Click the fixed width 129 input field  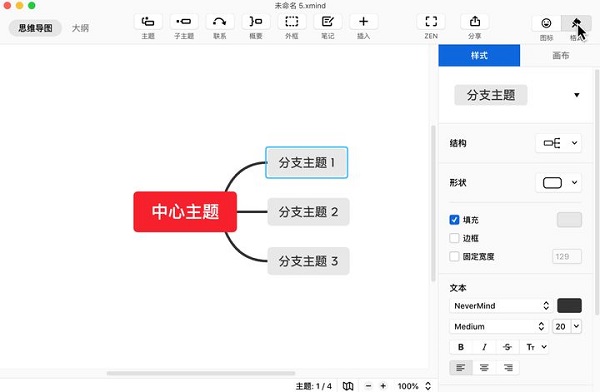click(x=567, y=256)
